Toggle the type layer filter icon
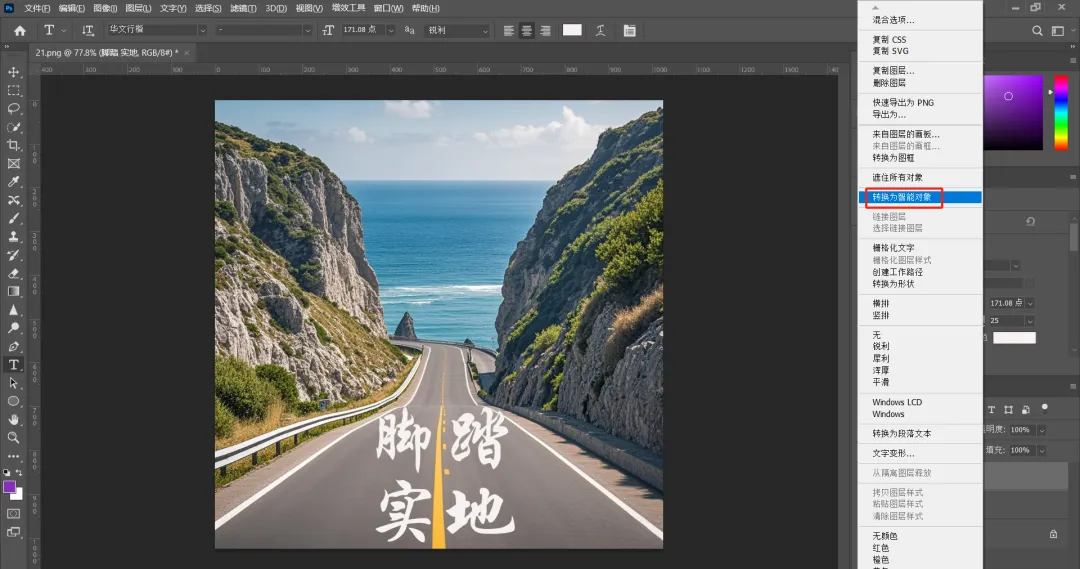The width and height of the screenshot is (1080, 569). tap(991, 410)
